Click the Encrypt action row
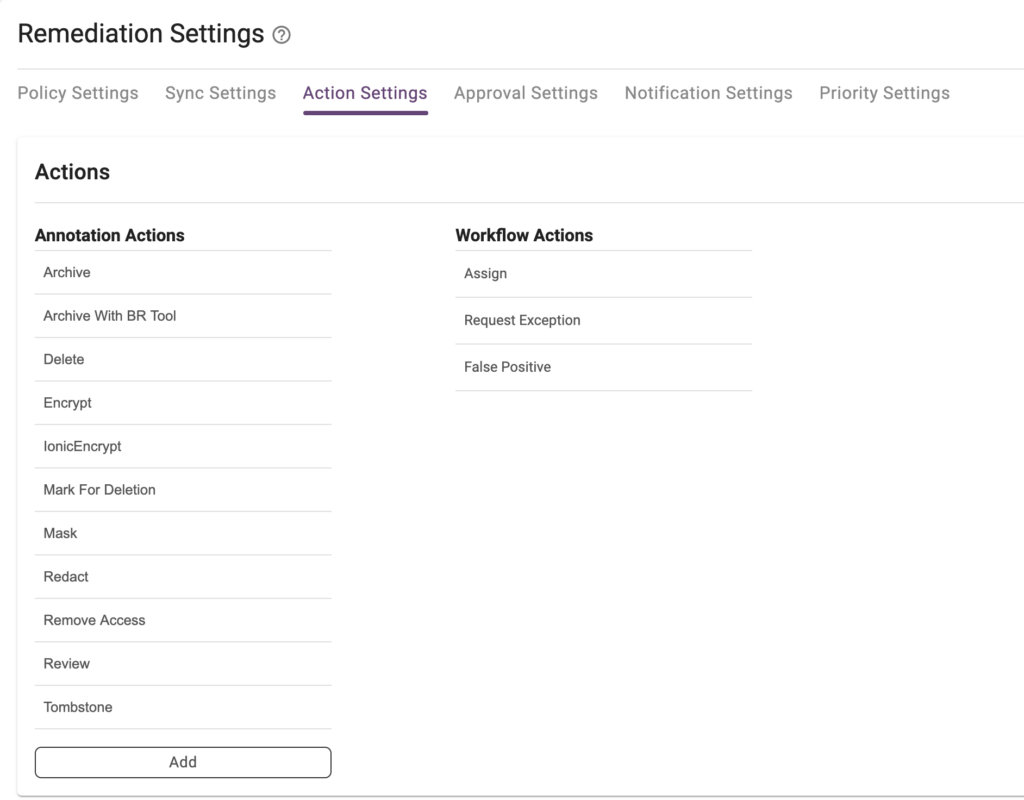The height and width of the screenshot is (800, 1024). click(183, 403)
